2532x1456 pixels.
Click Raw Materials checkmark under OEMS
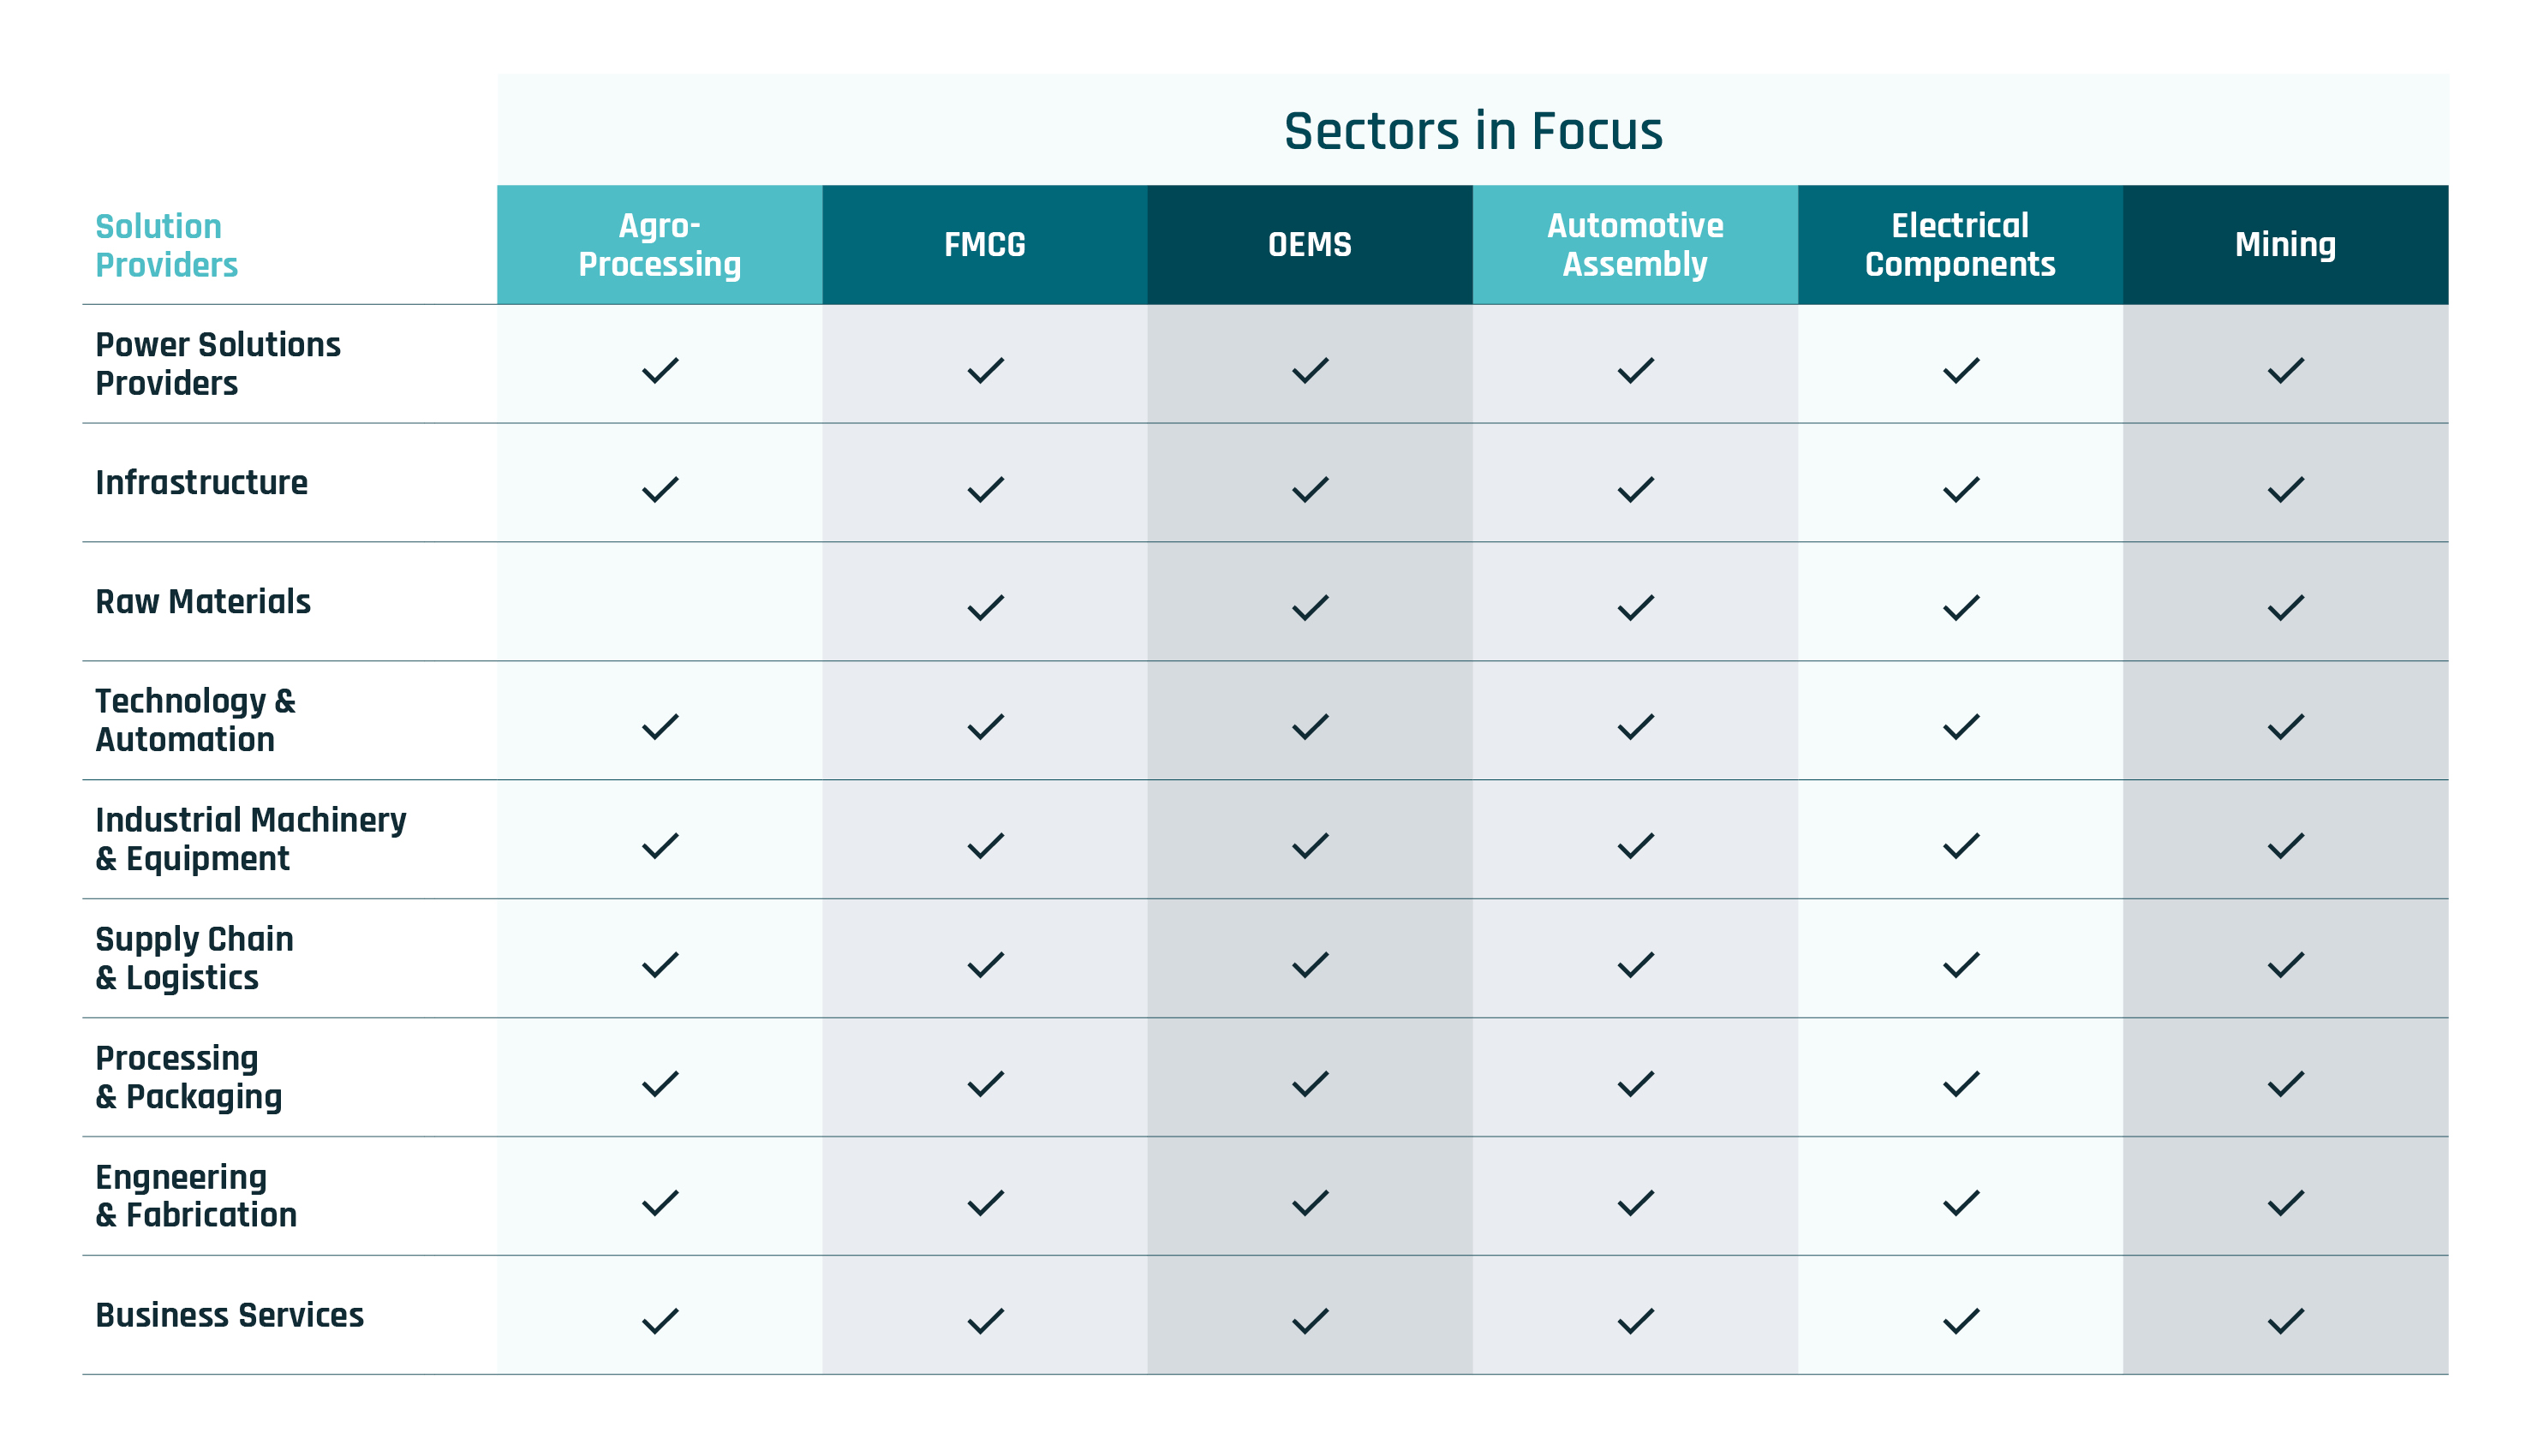point(1310,607)
